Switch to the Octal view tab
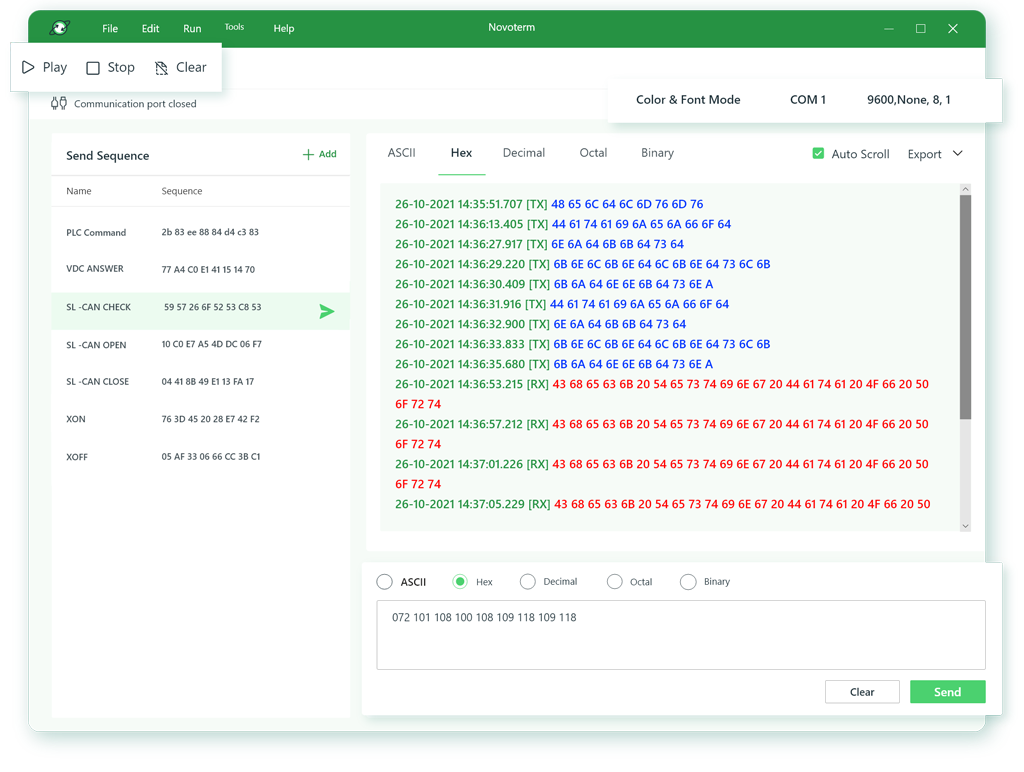 point(593,153)
